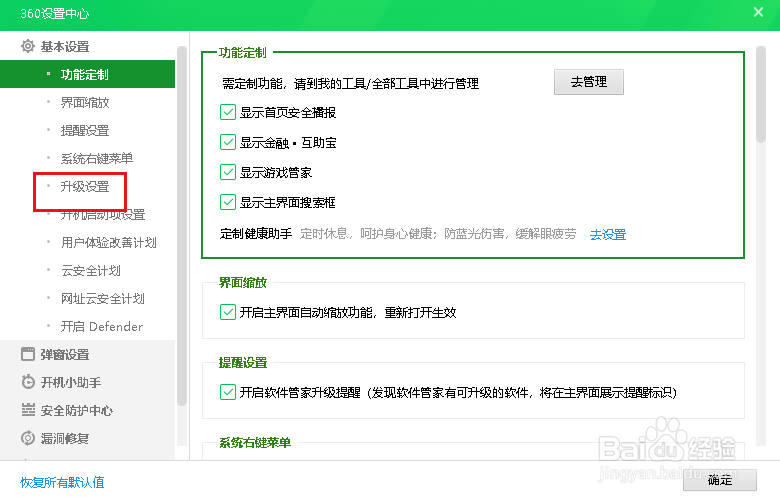This screenshot has width=780, height=500.
Task: Expand 开机小助手 section
Action: [71, 382]
